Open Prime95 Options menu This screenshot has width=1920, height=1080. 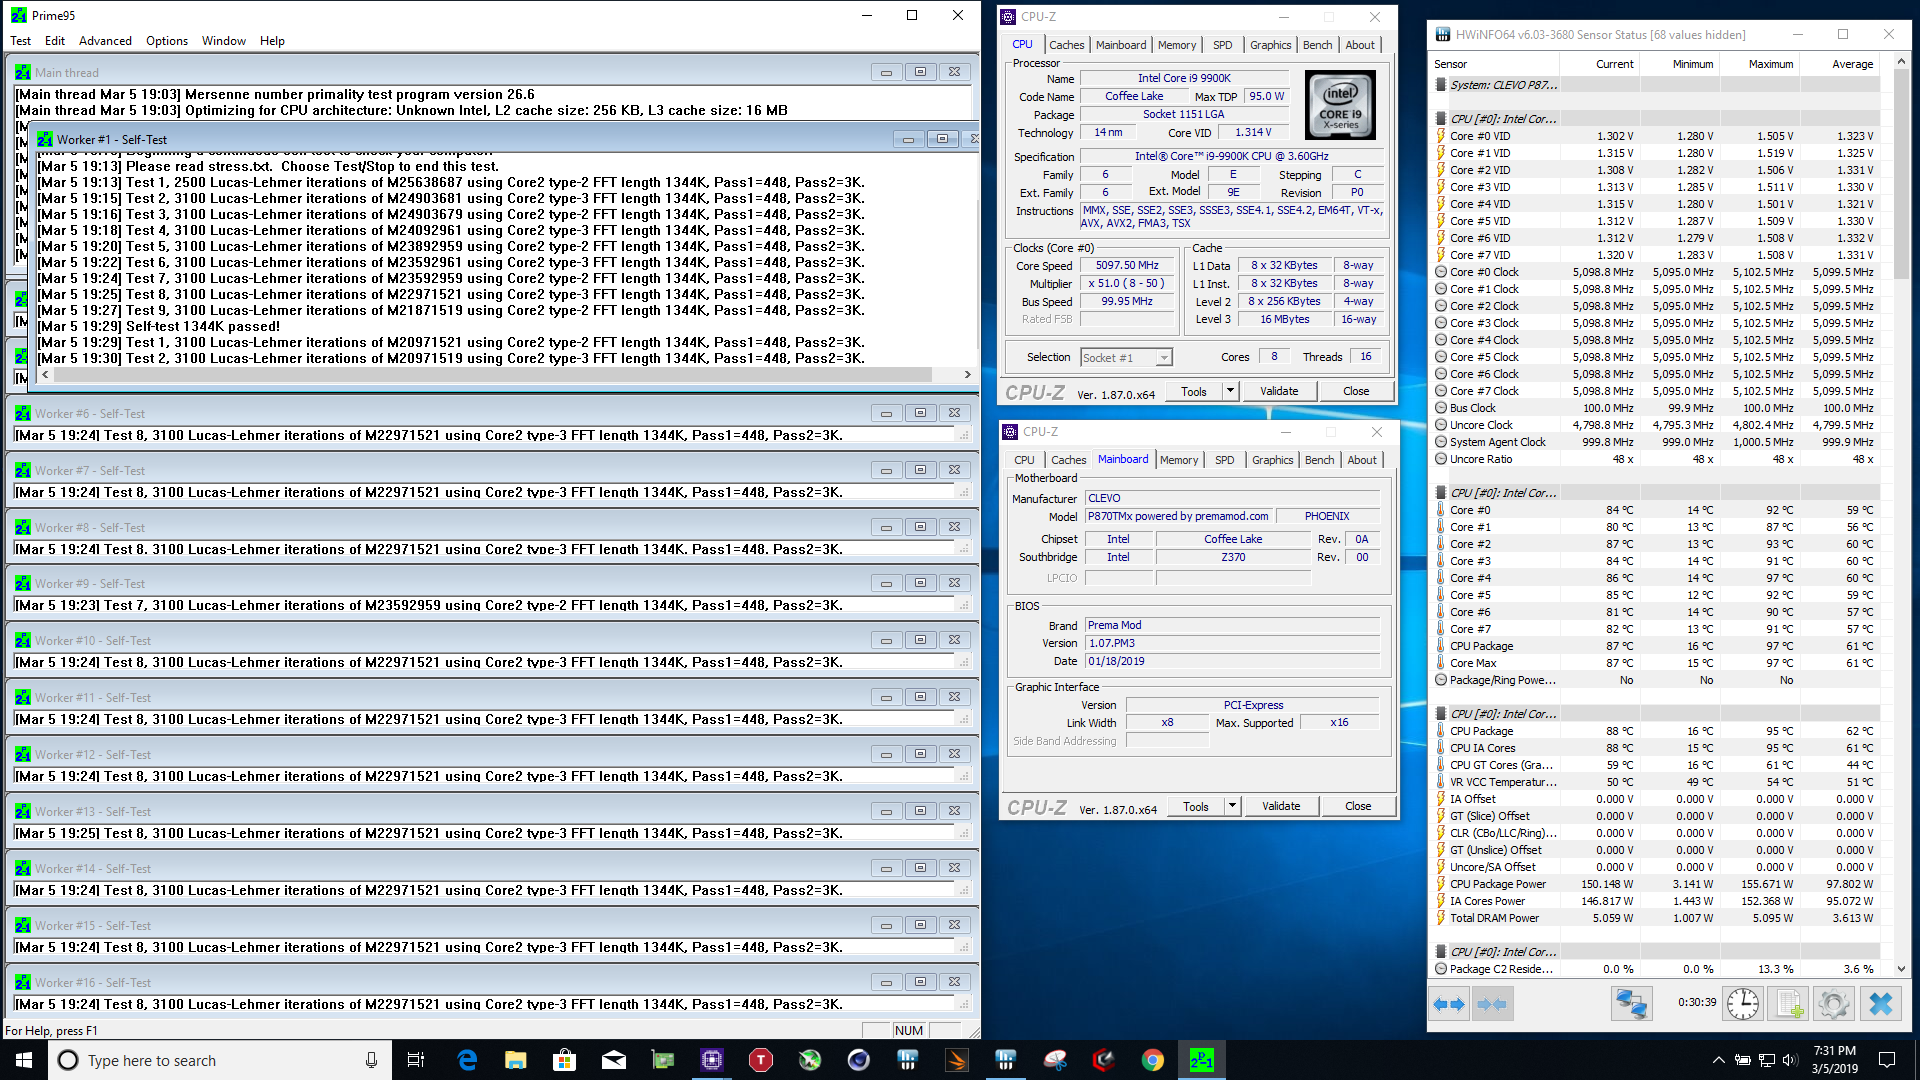[167, 41]
